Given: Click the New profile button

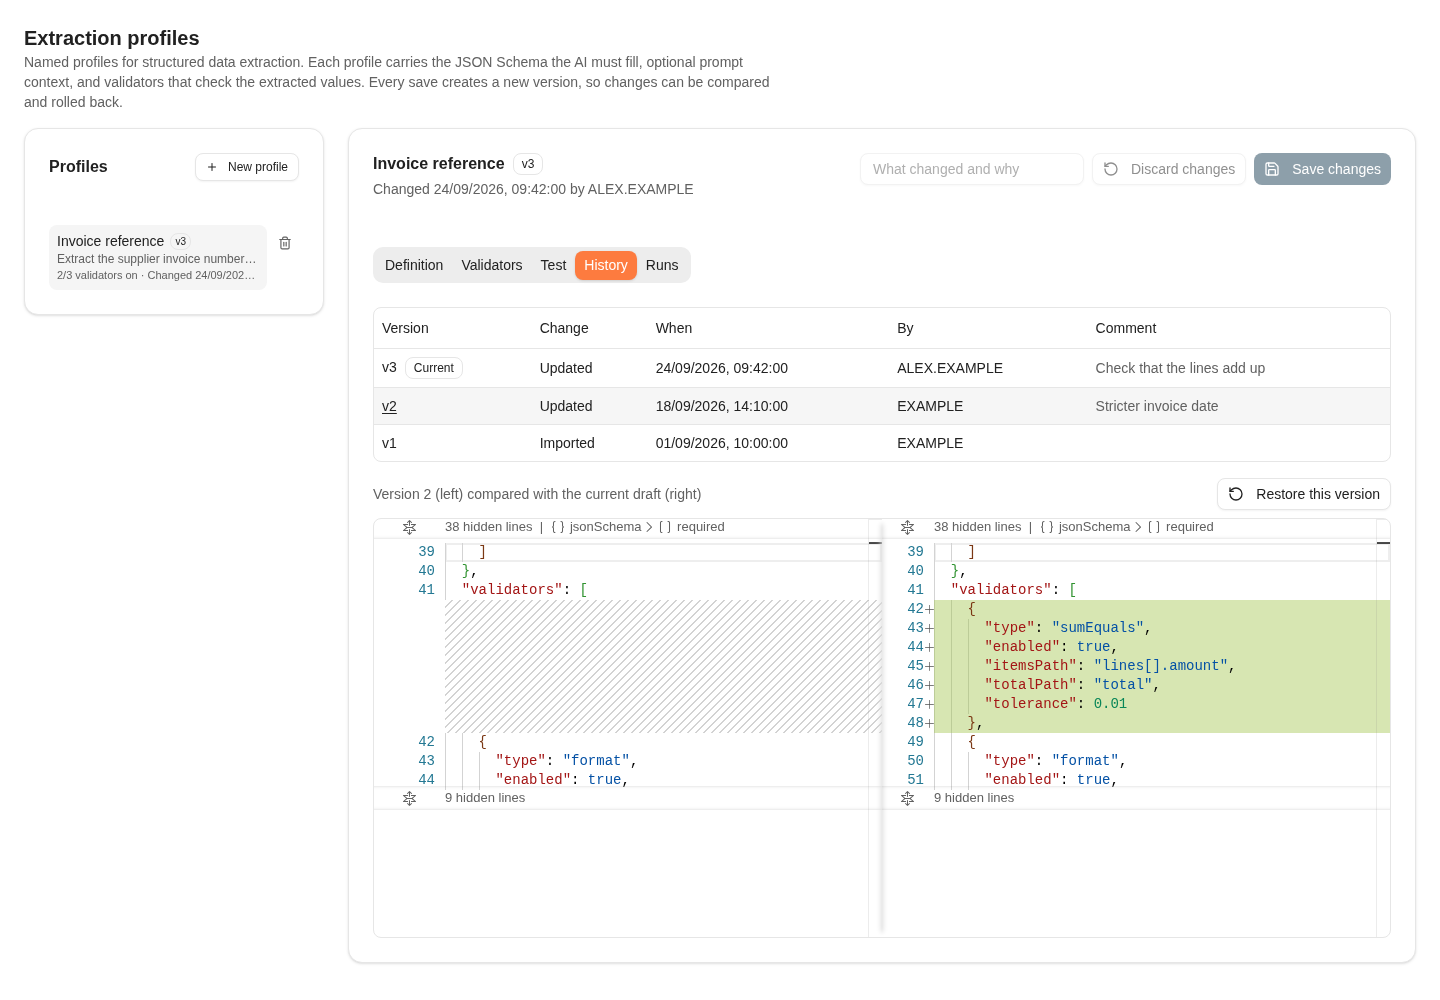Looking at the screenshot, I should pyautogui.click(x=247, y=167).
